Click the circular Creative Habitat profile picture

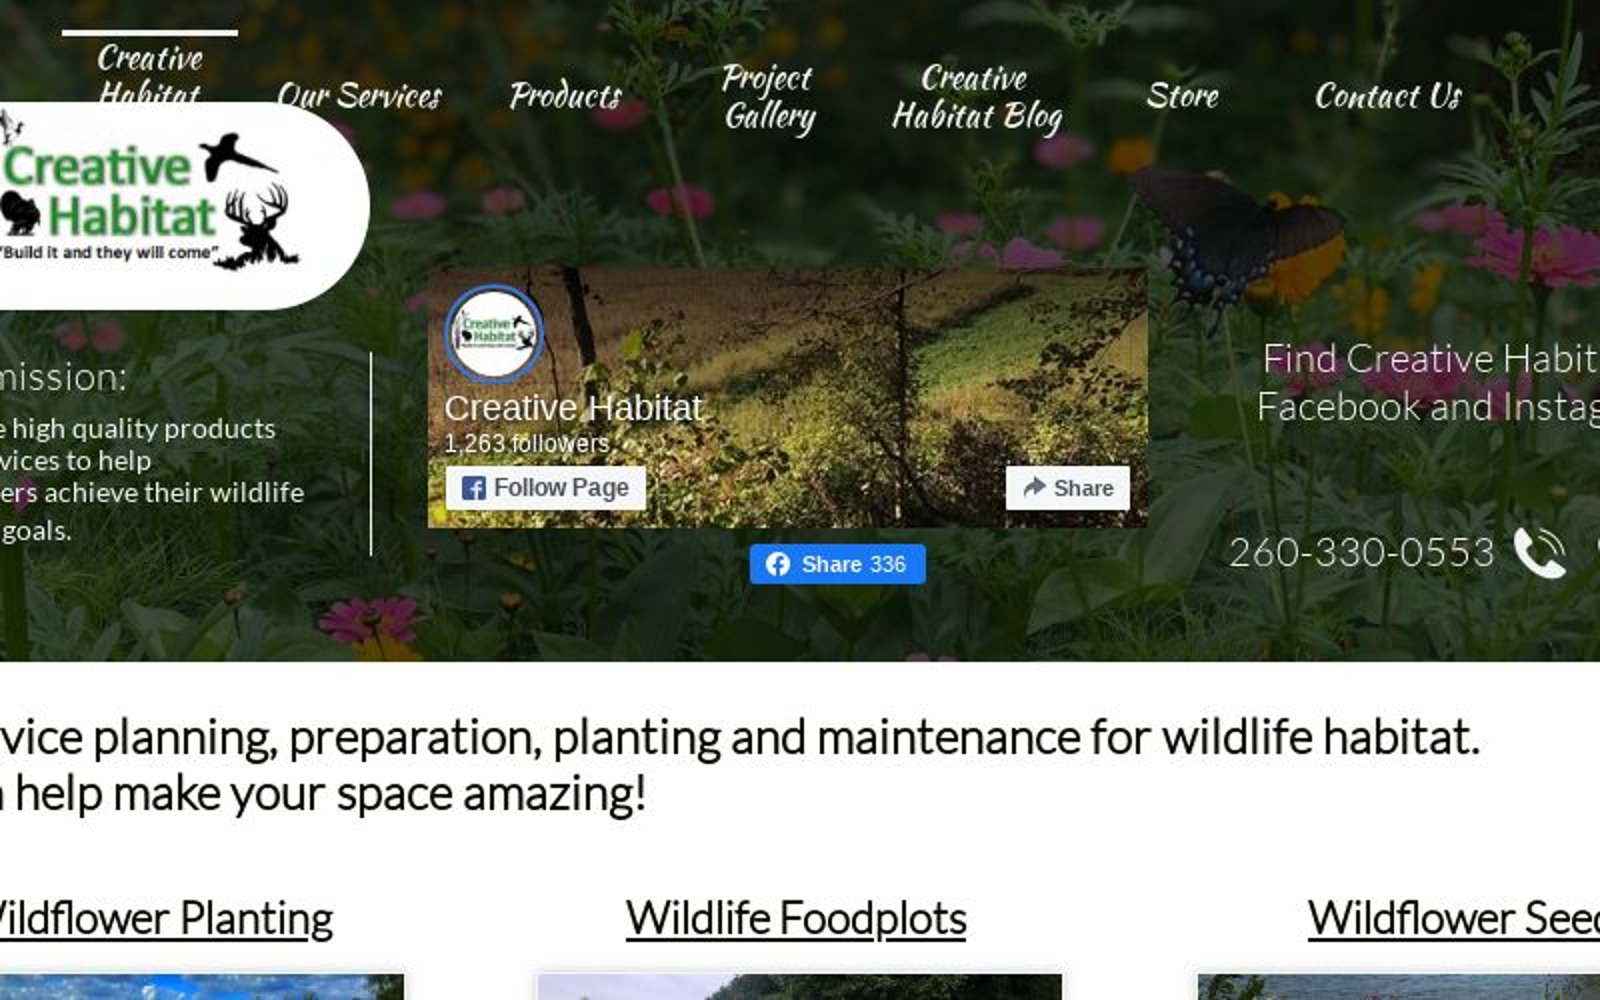[494, 333]
